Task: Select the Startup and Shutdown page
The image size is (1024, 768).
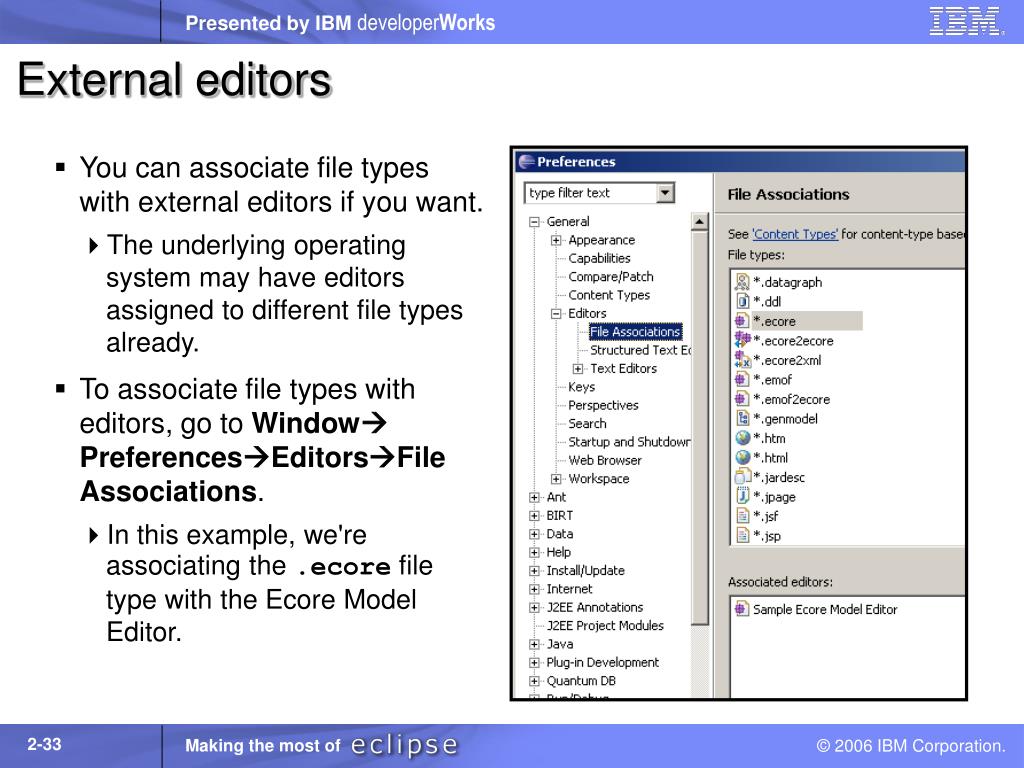Action: [x=629, y=441]
